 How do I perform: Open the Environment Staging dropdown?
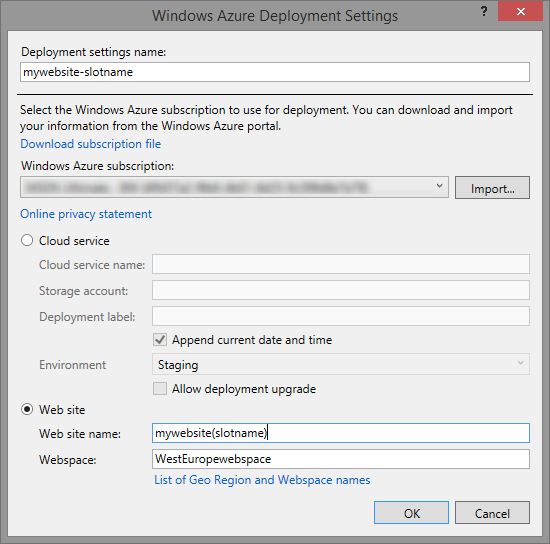point(341,364)
